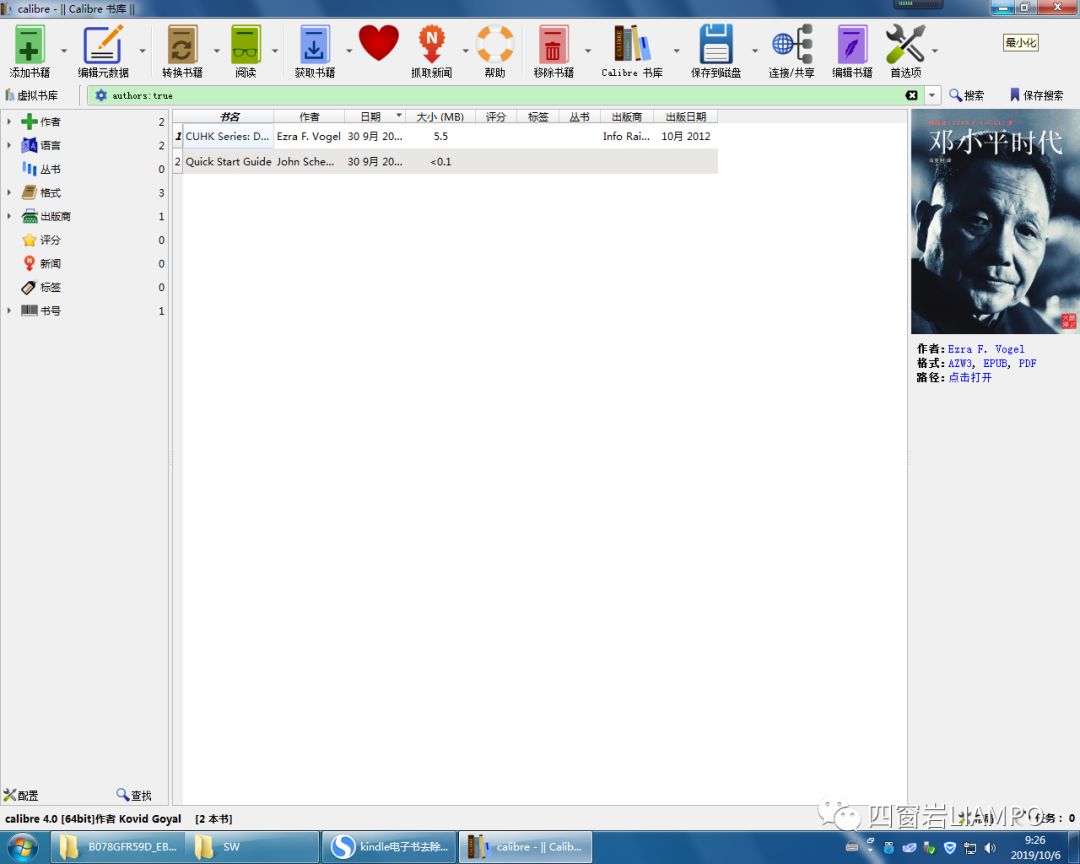Click Save to disk (保存到磁盘) icon
Image resolution: width=1080 pixels, height=864 pixels.
(716, 45)
